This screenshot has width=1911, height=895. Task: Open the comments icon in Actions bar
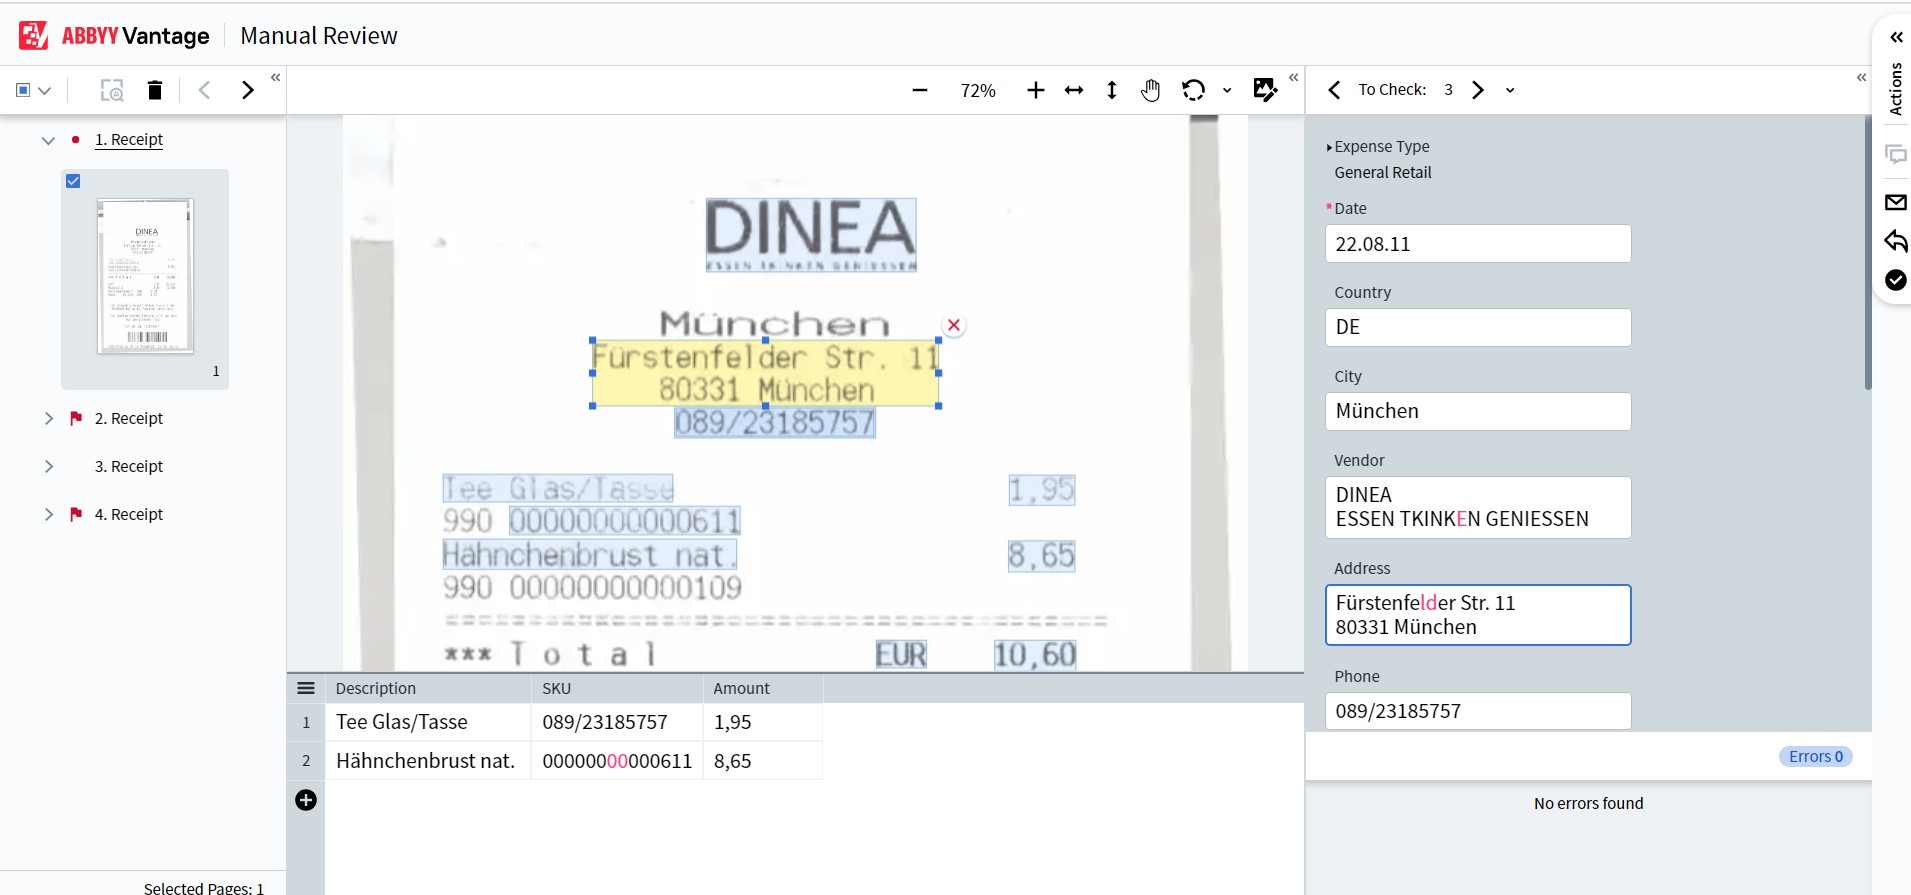1896,154
